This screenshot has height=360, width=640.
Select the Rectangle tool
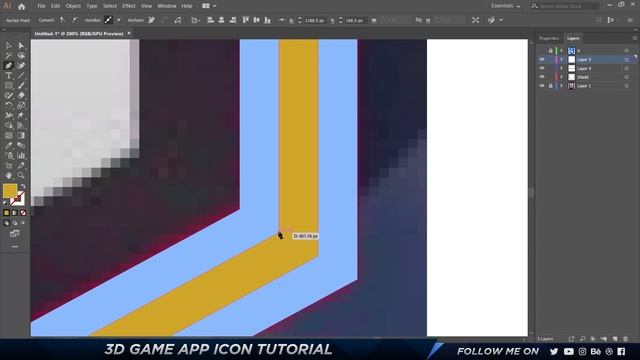click(9, 86)
